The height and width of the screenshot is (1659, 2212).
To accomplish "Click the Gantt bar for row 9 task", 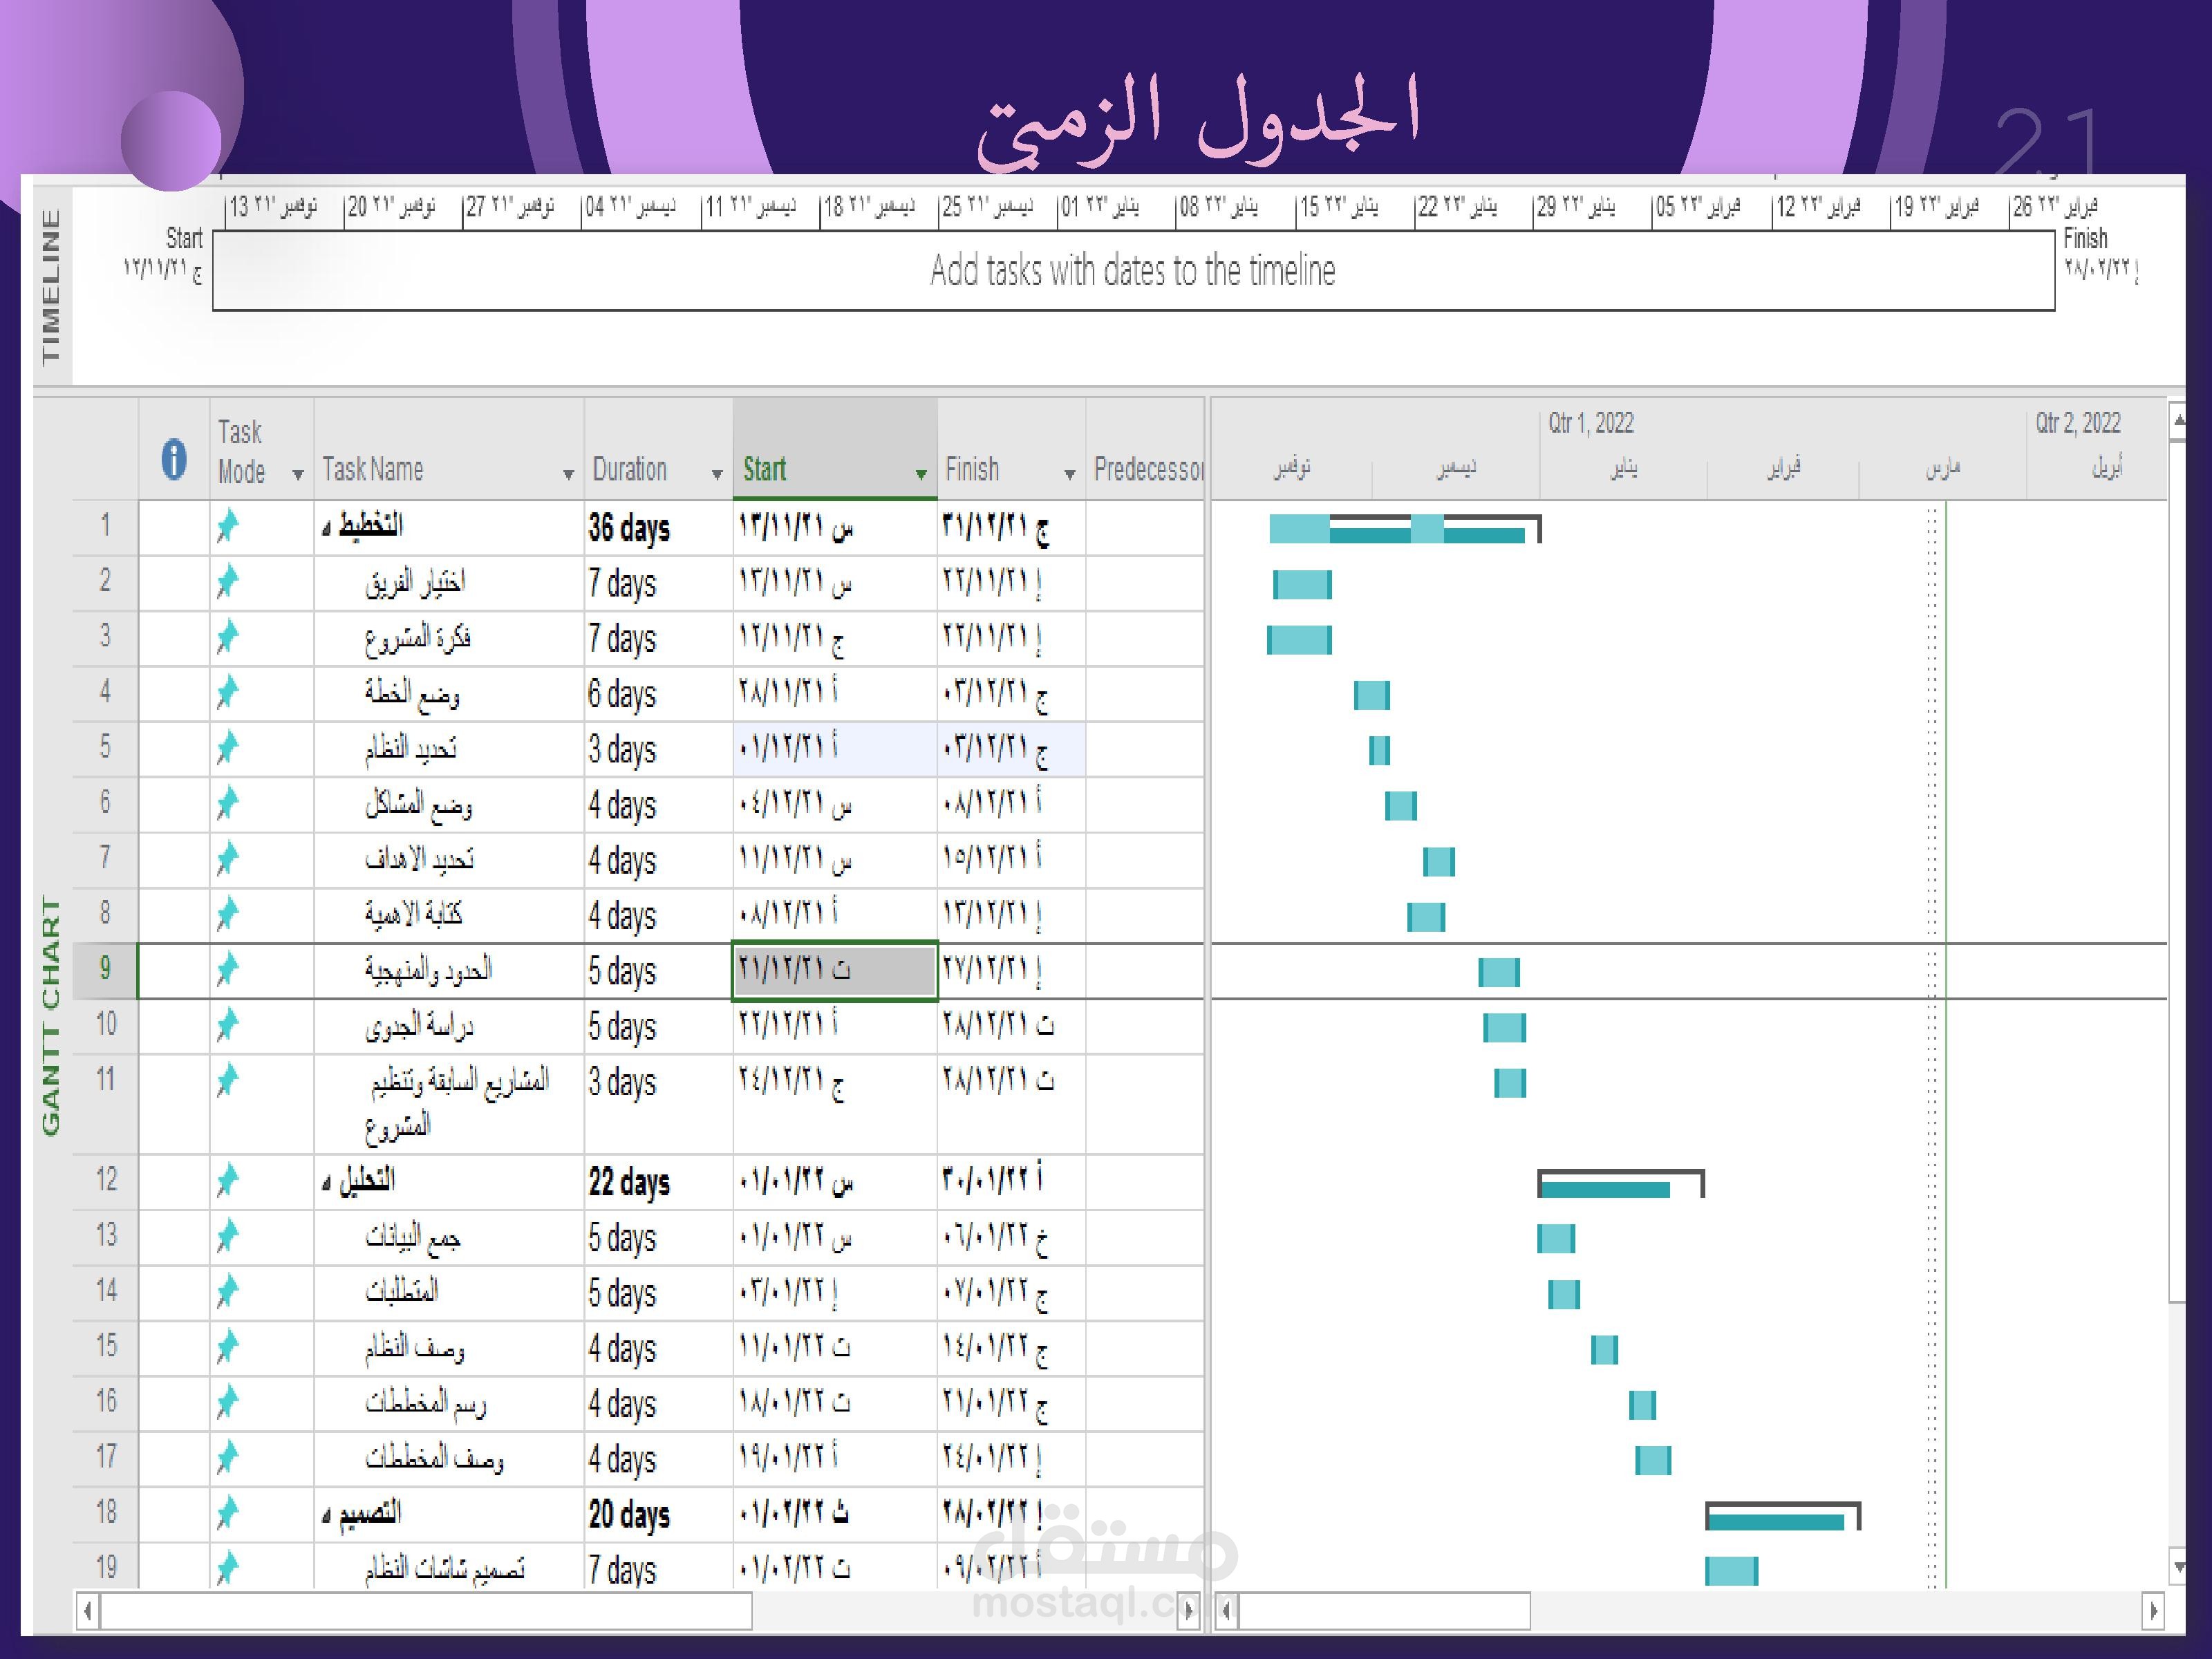I will click(1499, 972).
